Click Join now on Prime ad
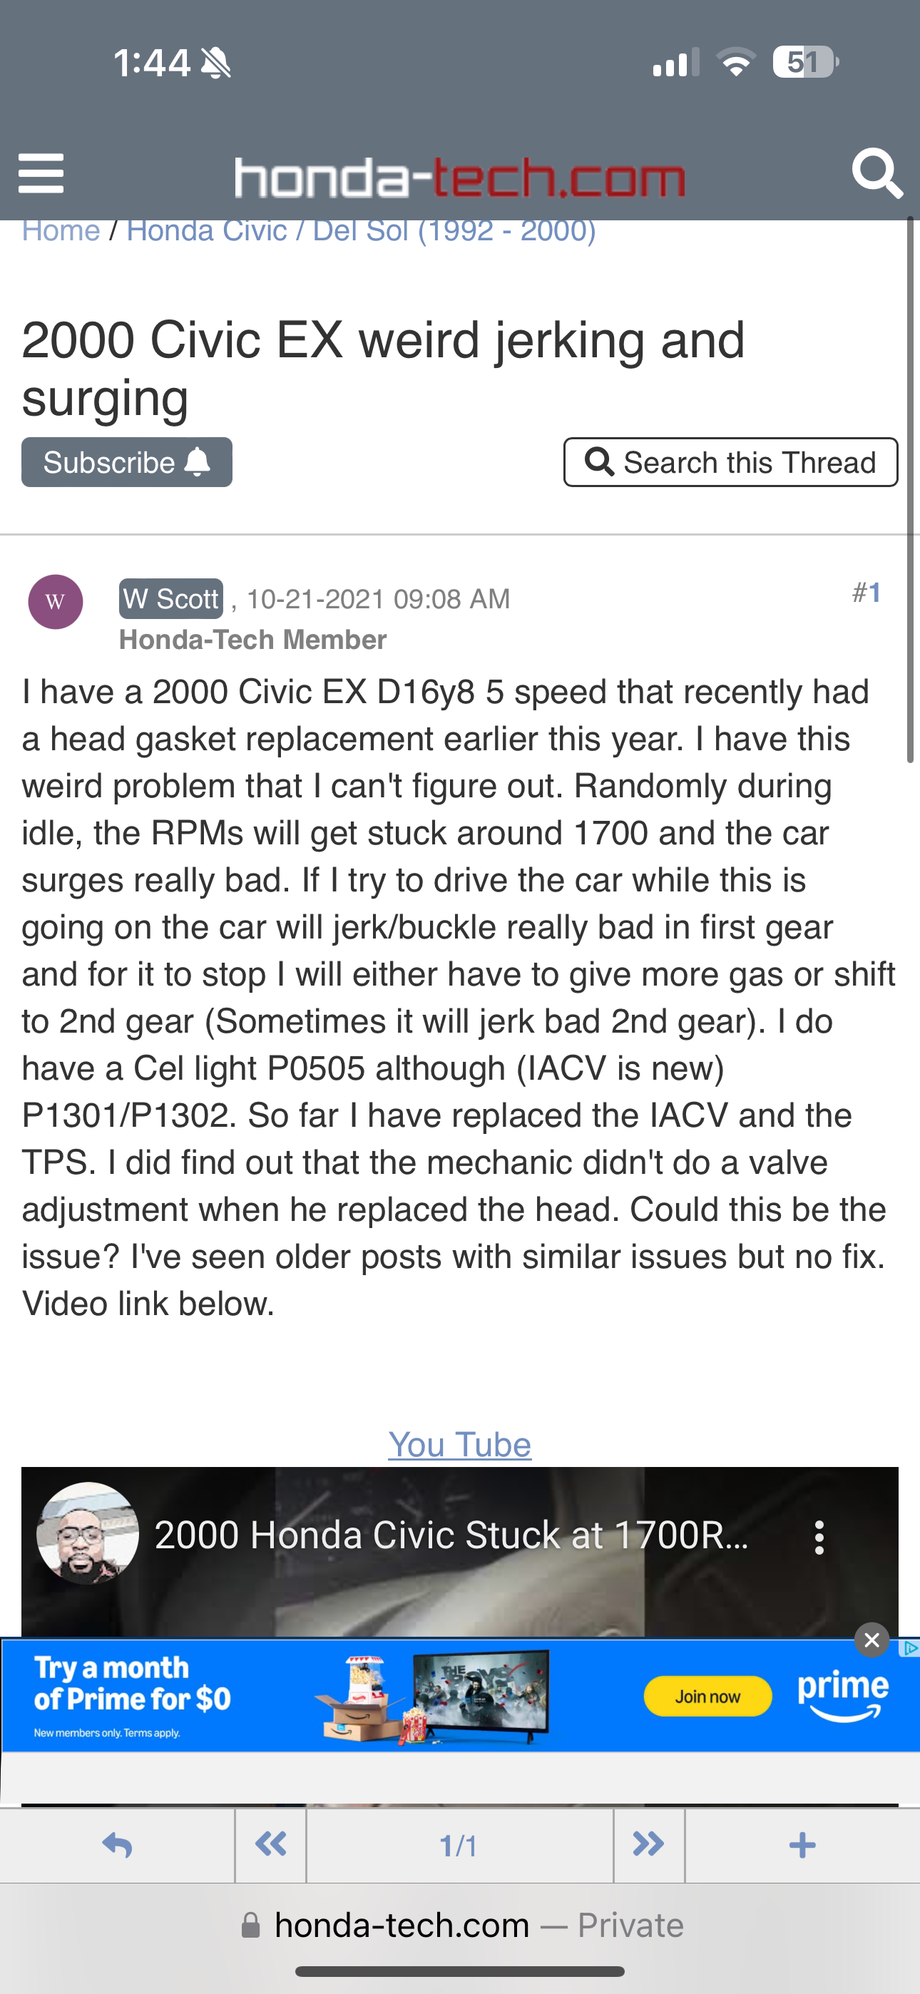The width and height of the screenshot is (920, 1994). (707, 1697)
